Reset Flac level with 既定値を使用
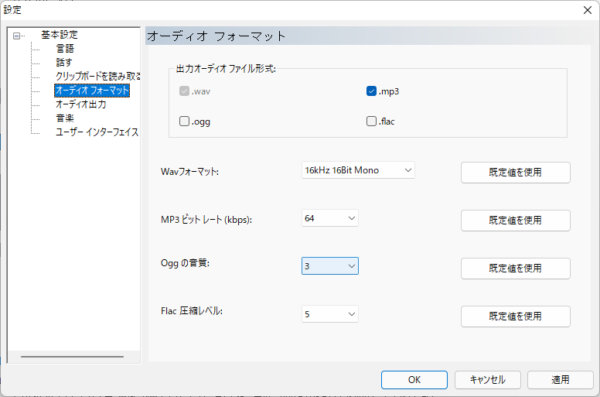Viewport: 600px width, 397px height. pyautogui.click(x=515, y=316)
